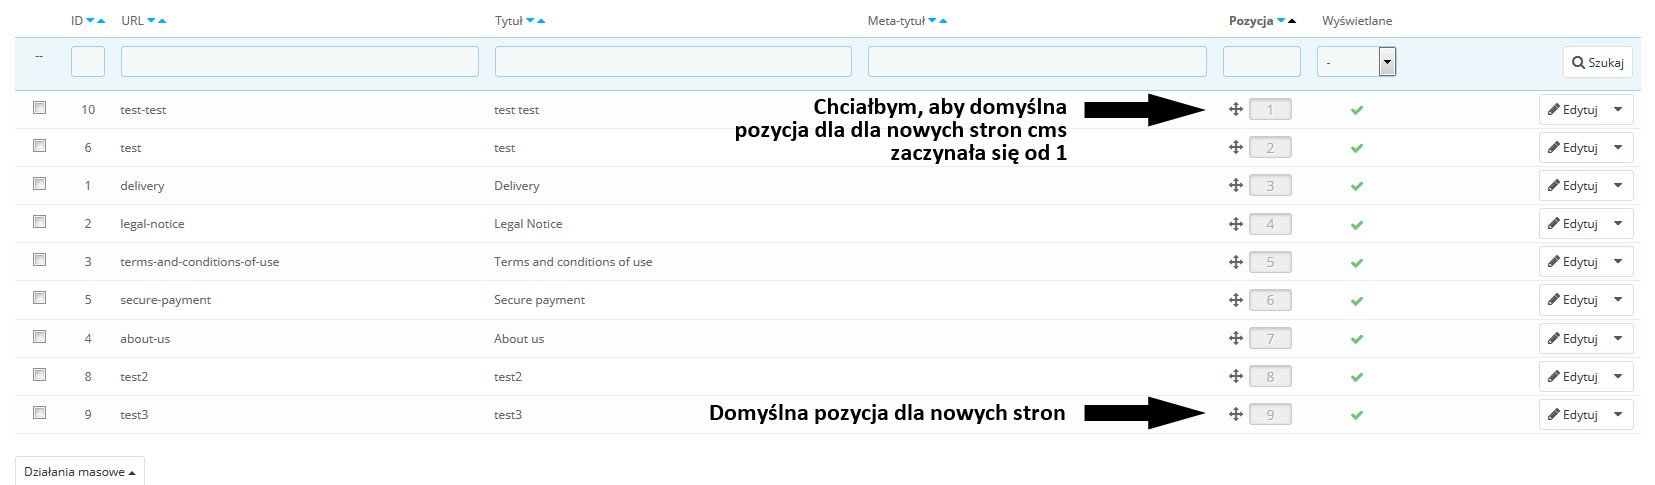The image size is (1655, 485).
Task: Sort Tytuł column descending arrow
Action: point(531,21)
